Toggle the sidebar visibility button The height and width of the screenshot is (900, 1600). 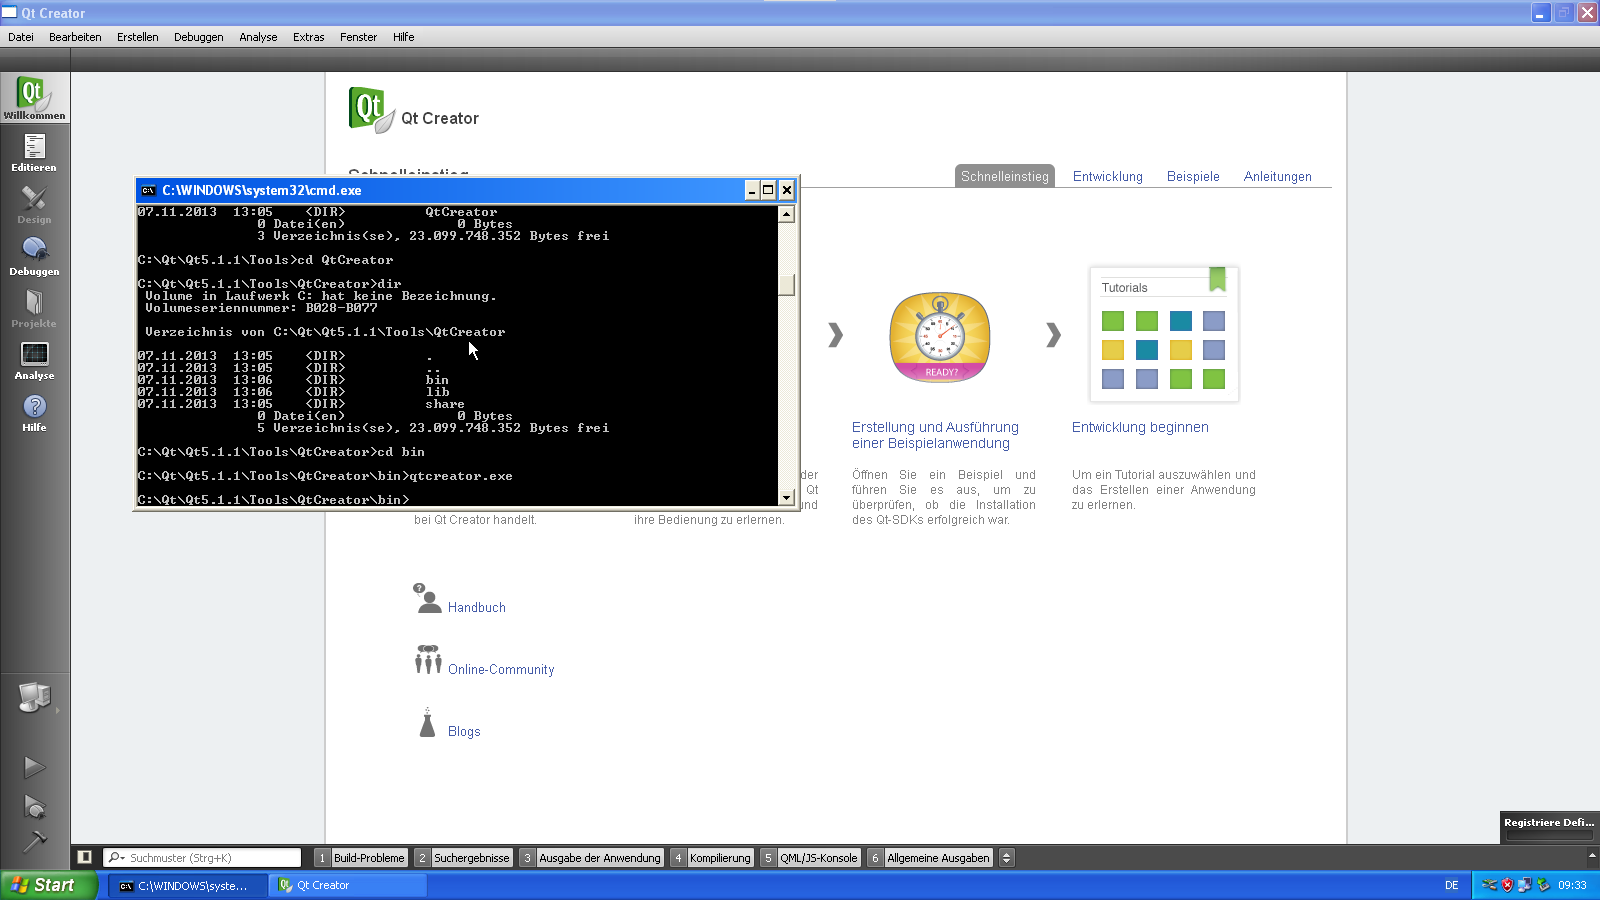(x=85, y=857)
